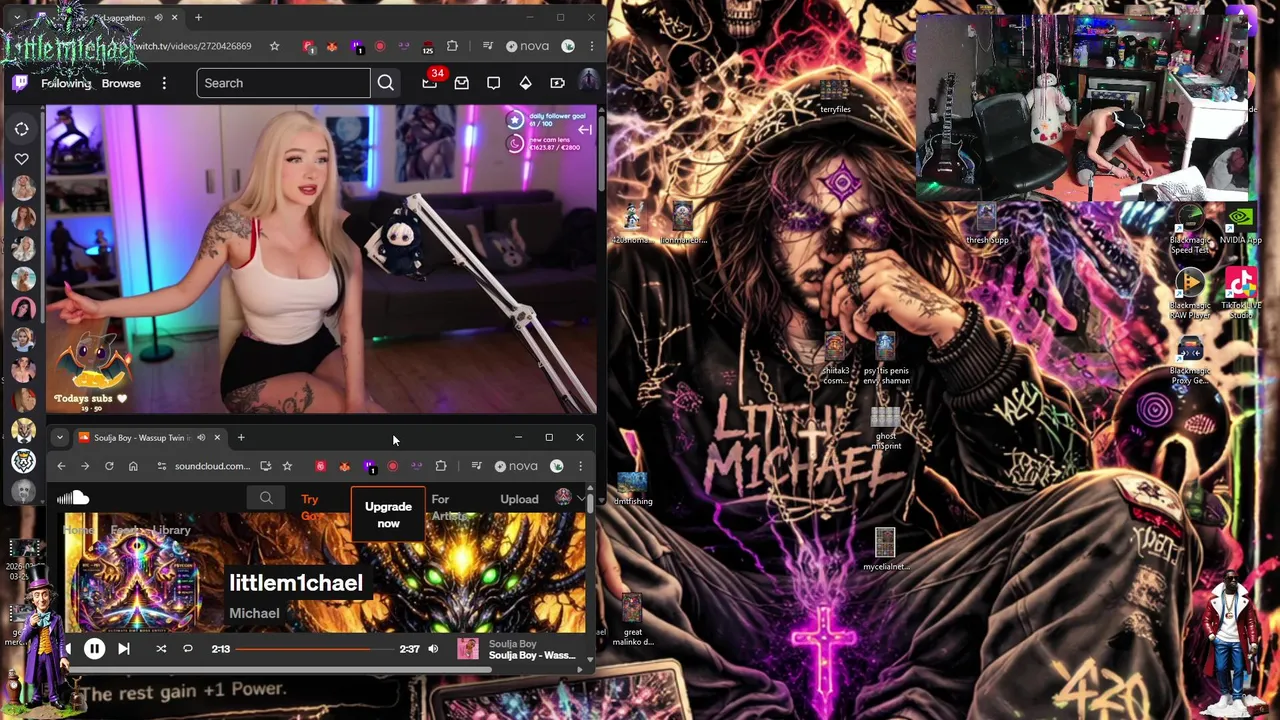1280x720 pixels.
Task: Click home button in SoundCloud browser
Action: coord(133,466)
